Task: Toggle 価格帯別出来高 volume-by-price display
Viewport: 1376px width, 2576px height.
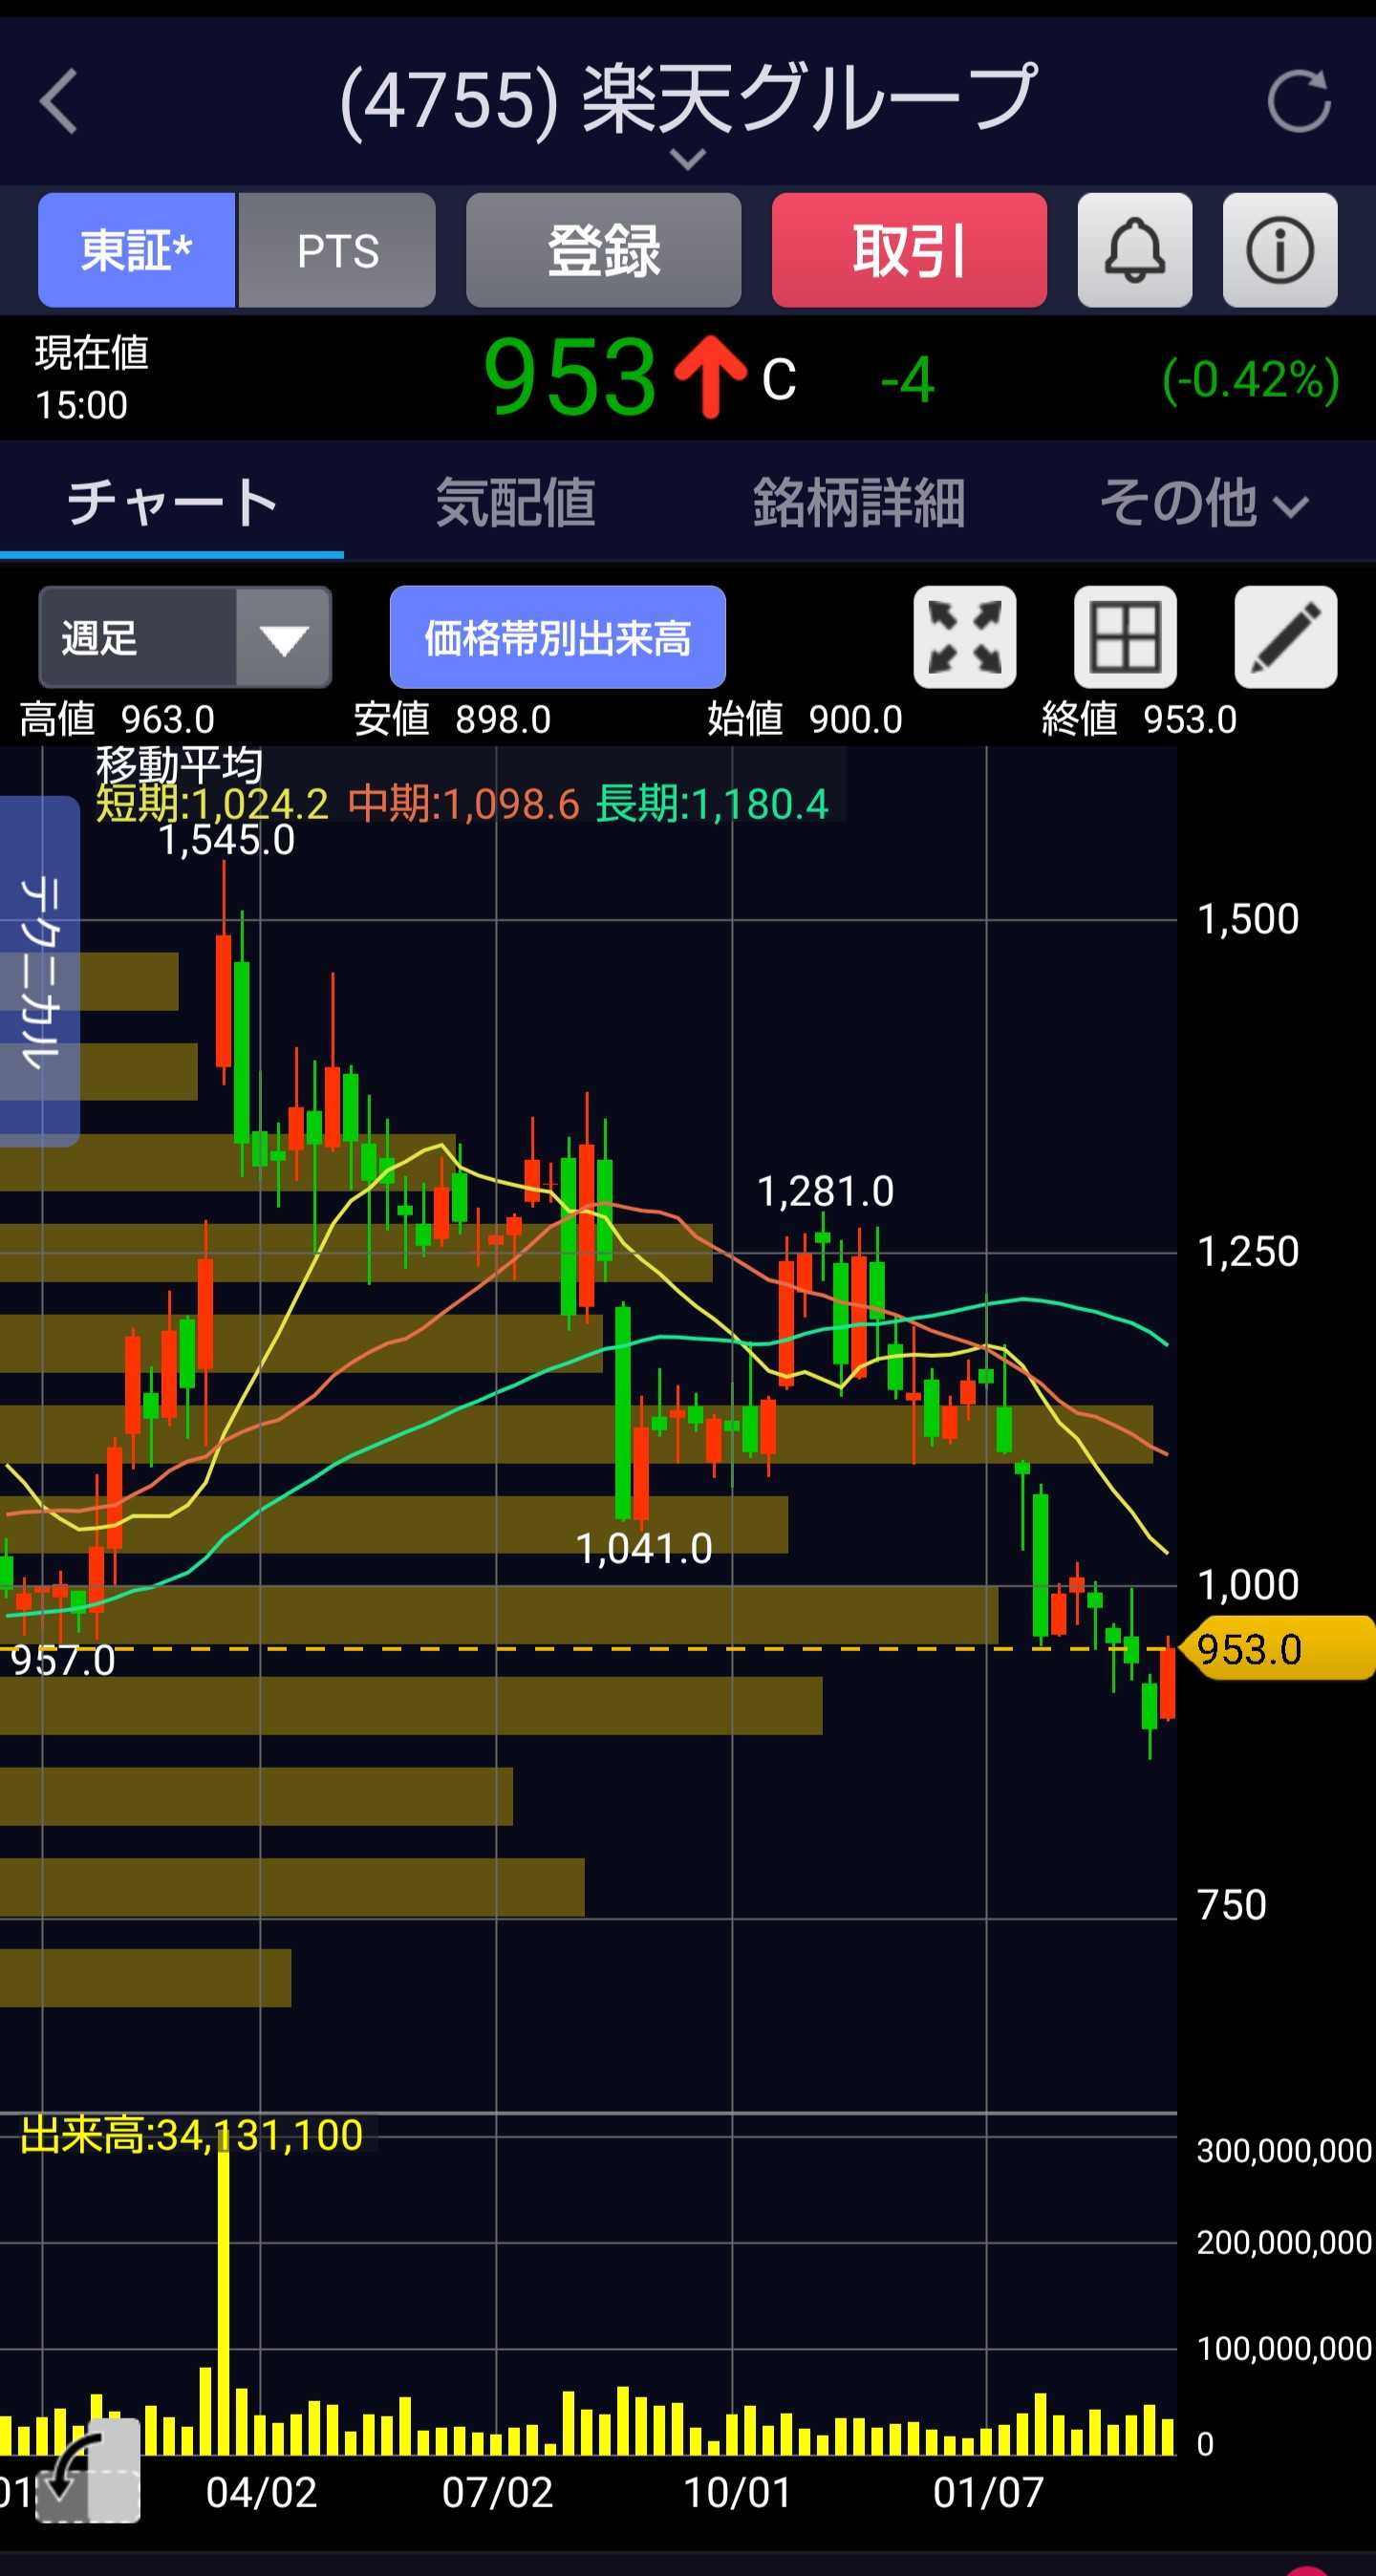Action: pyautogui.click(x=558, y=637)
